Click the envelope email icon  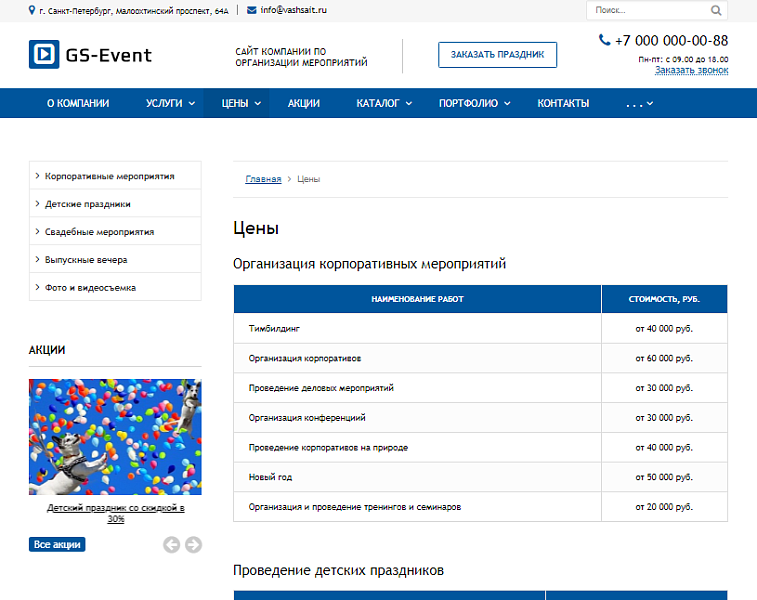pyautogui.click(x=251, y=10)
